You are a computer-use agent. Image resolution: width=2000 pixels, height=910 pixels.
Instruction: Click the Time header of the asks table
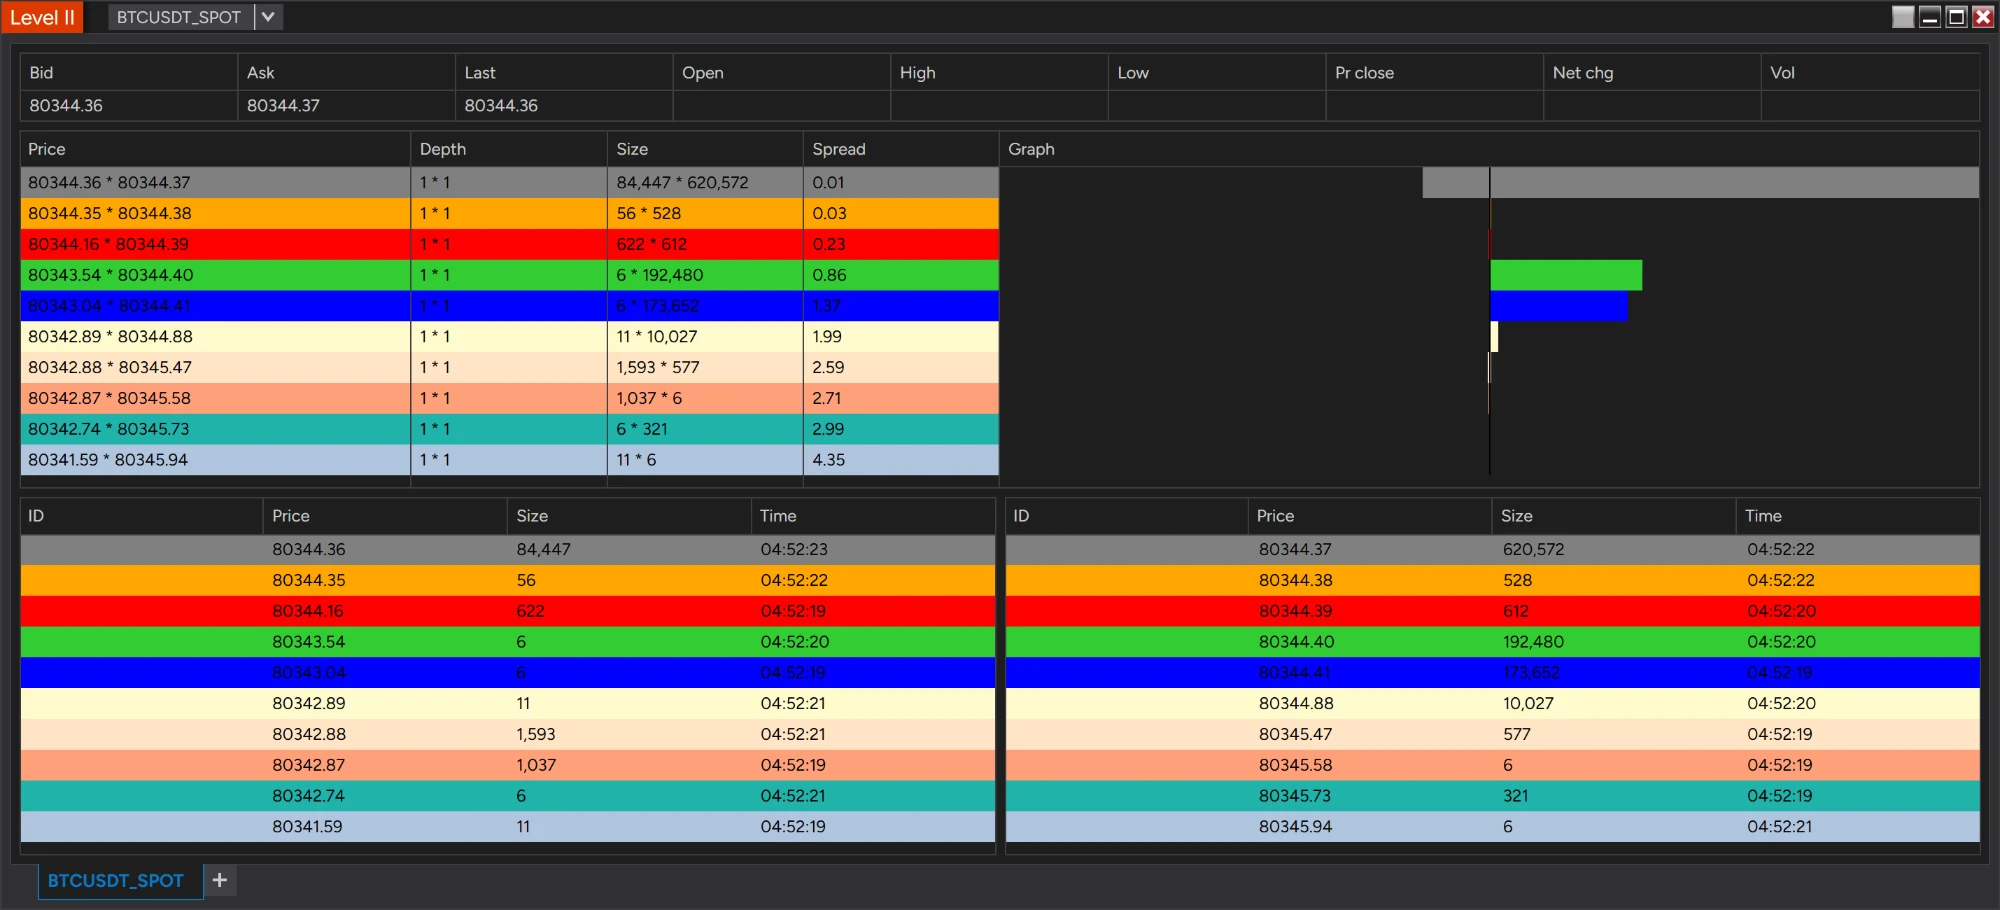1858,516
